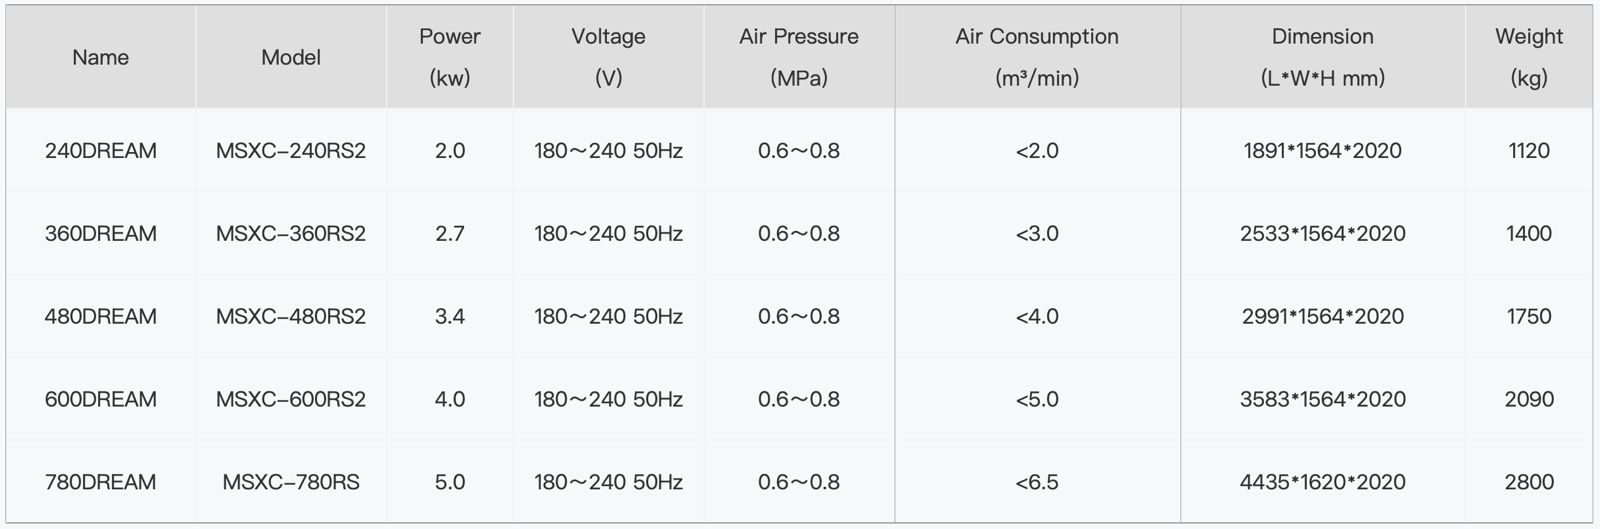This screenshot has width=1600, height=529.
Task: Click the Dimension (L*W*H mm) header
Action: point(1322,57)
